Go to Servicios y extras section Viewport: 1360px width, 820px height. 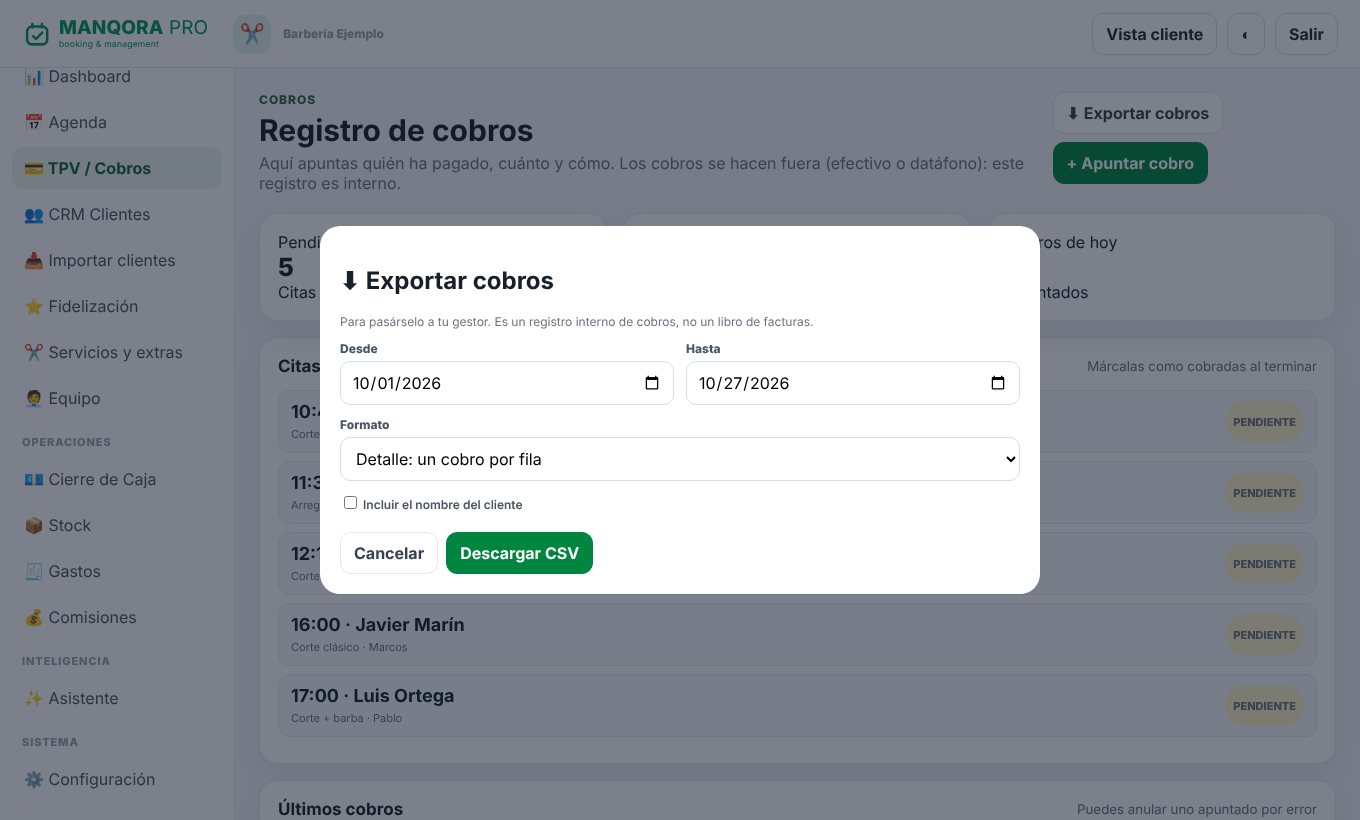tap(117, 353)
